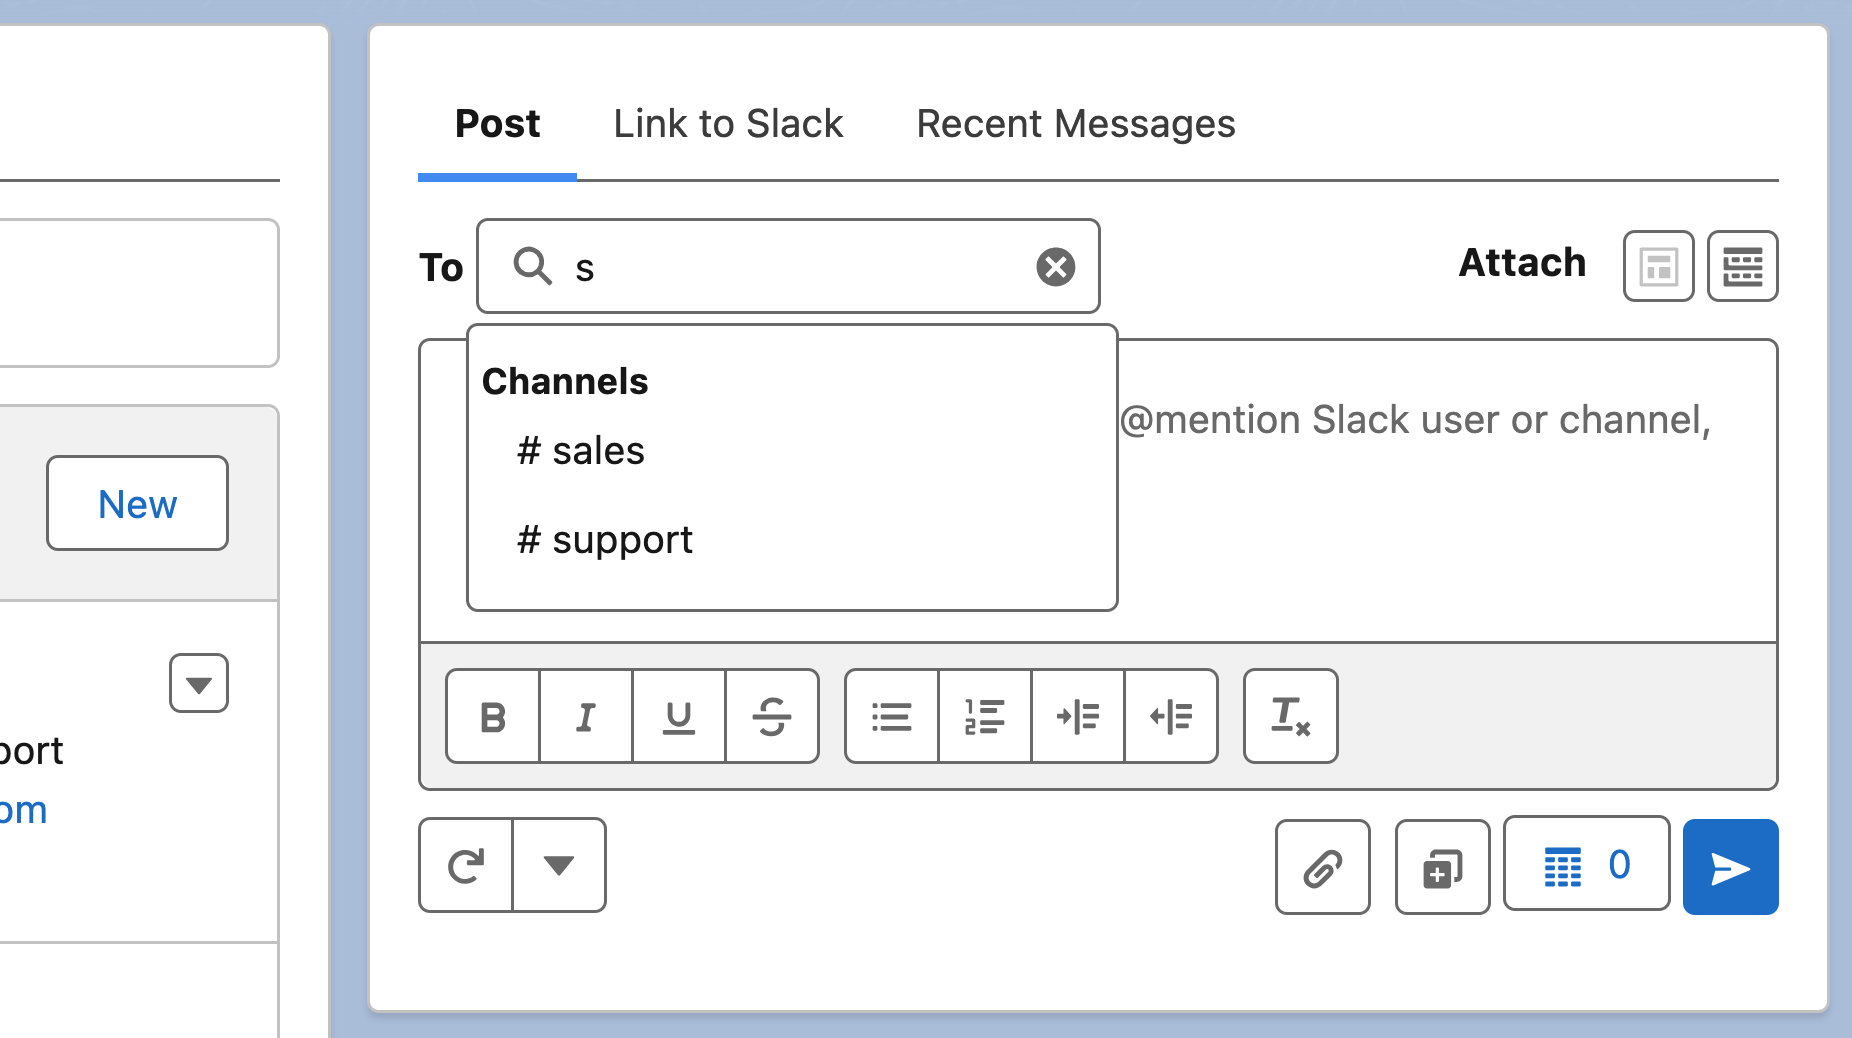Click the New button
This screenshot has height=1038, width=1852.
point(136,503)
